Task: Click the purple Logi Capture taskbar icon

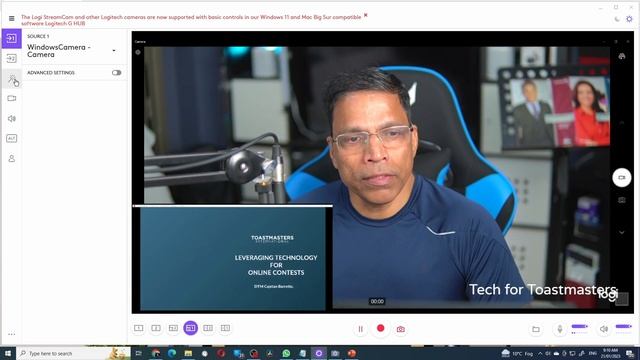Action: point(319,353)
